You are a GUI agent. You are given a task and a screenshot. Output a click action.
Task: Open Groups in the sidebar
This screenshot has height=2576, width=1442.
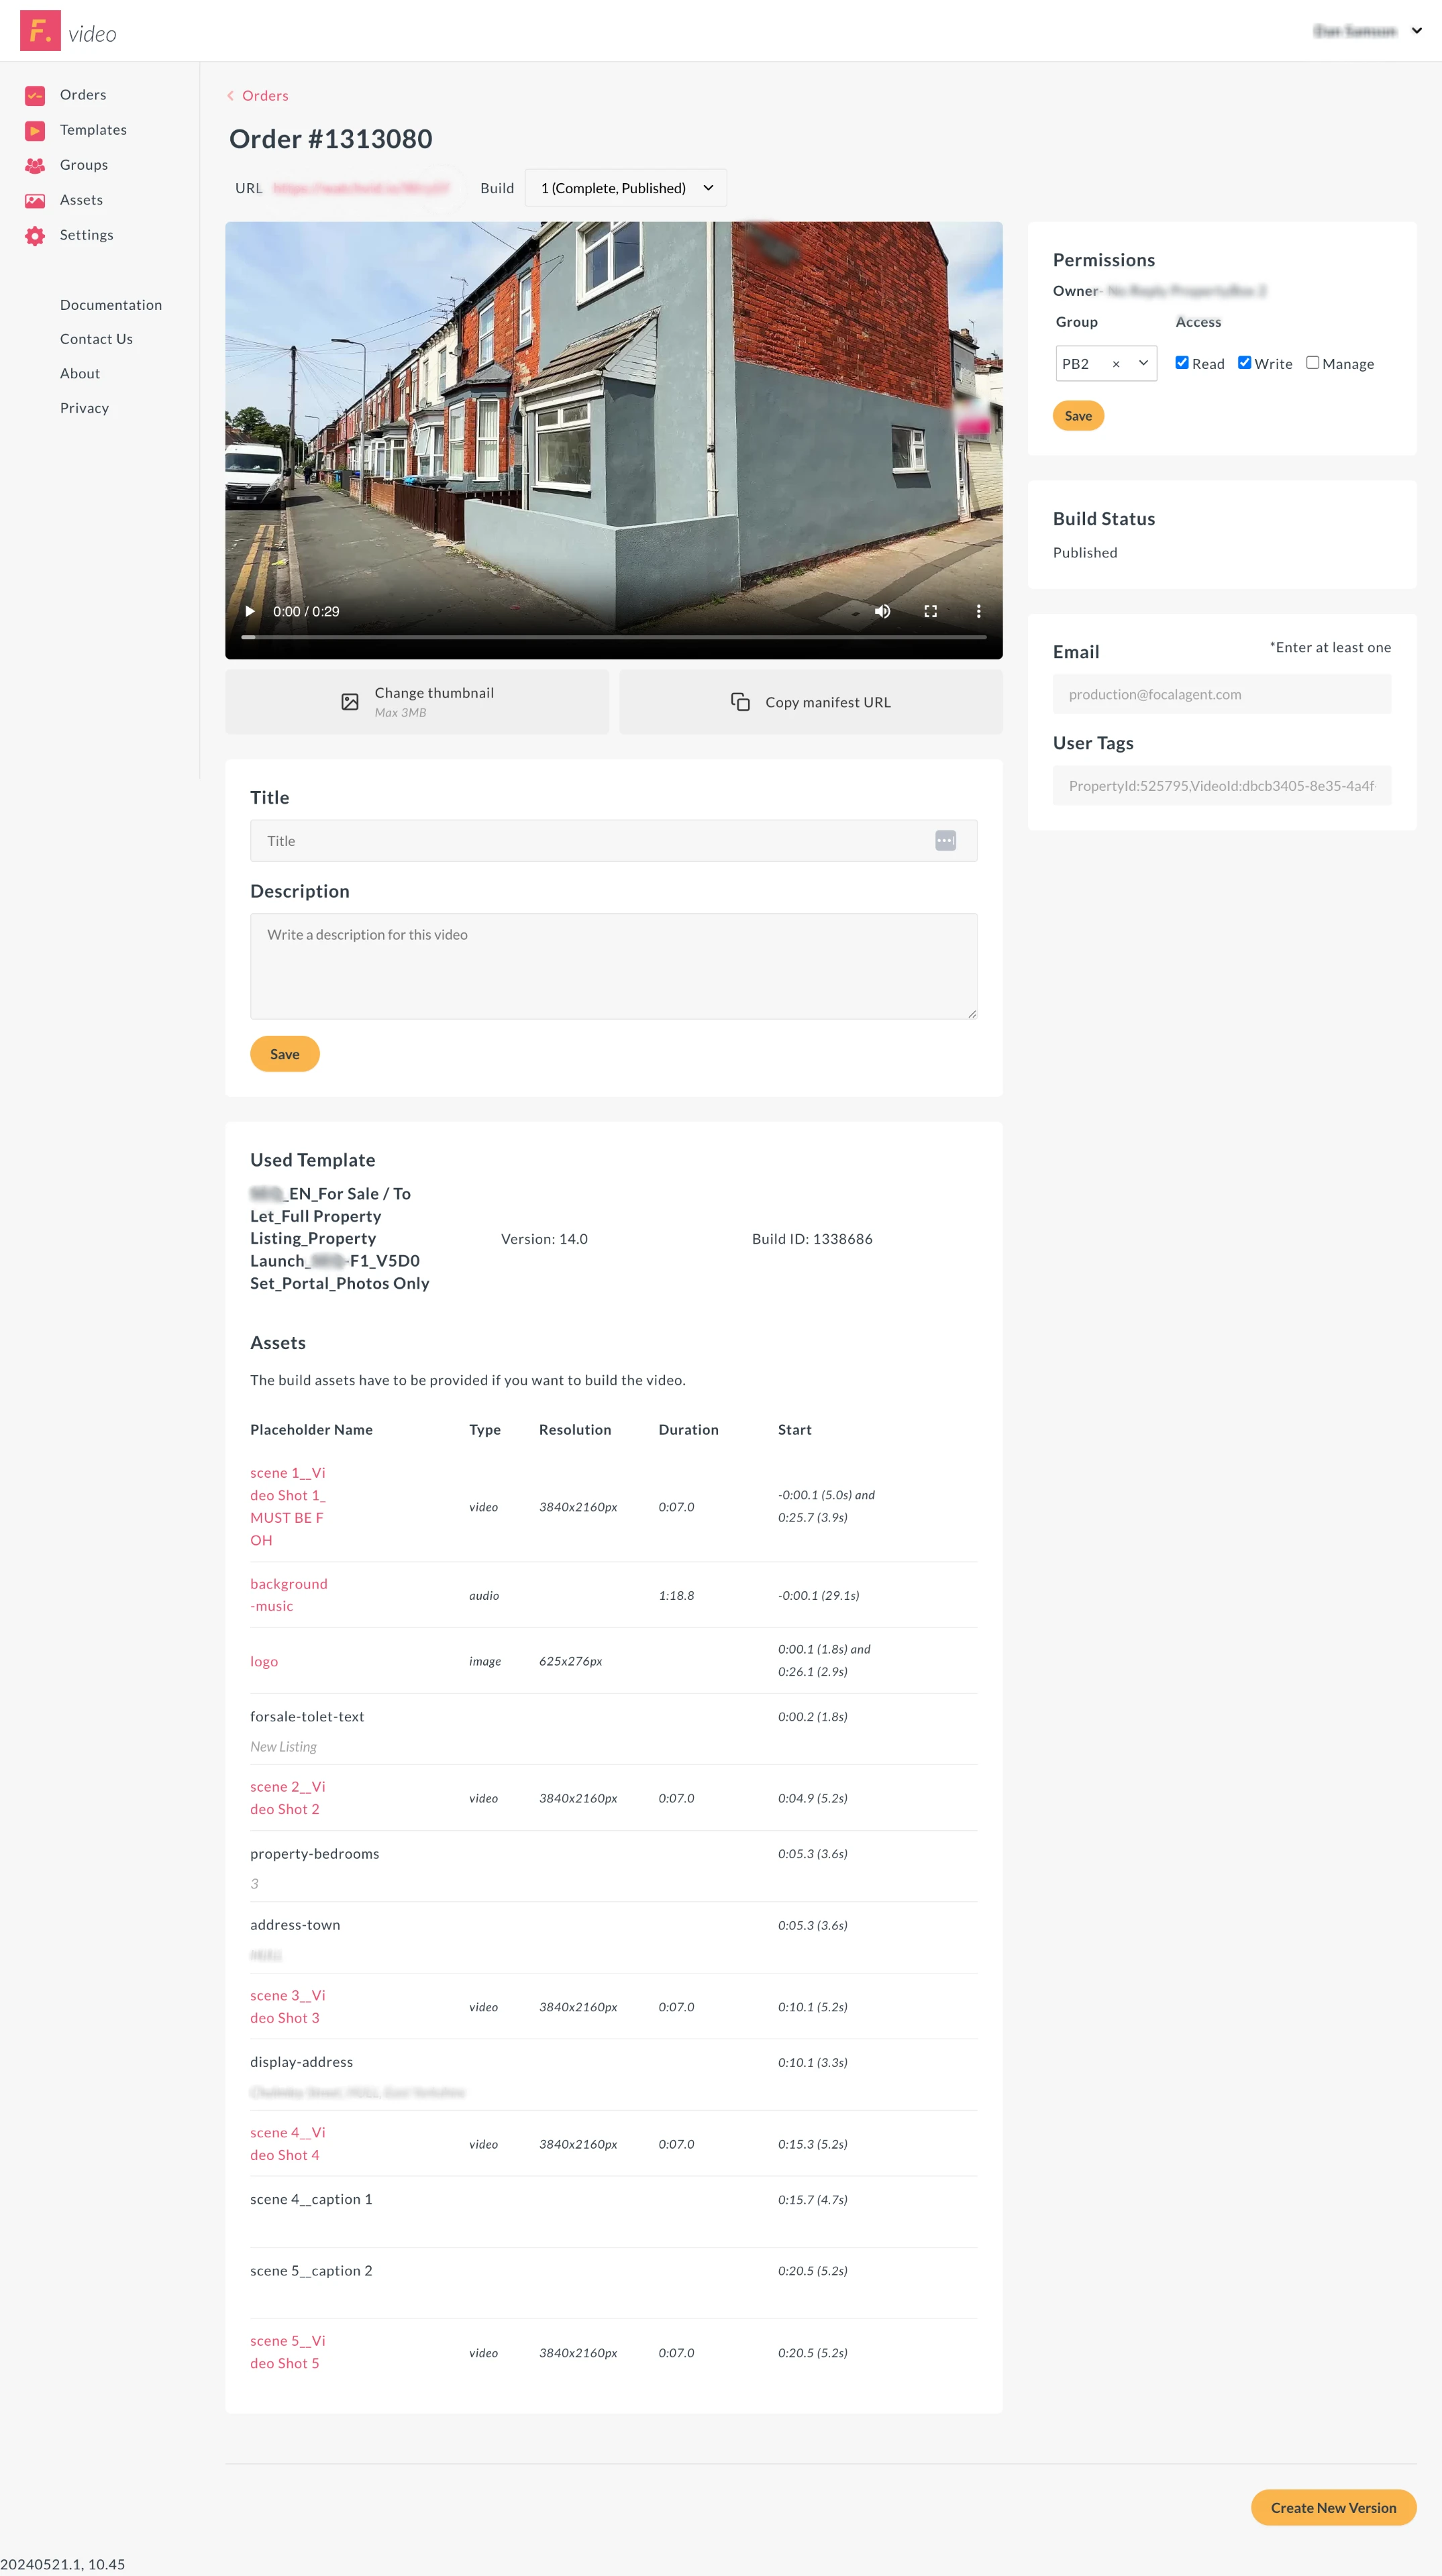(x=84, y=165)
